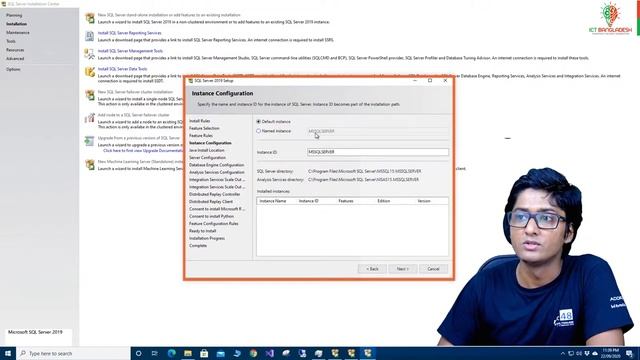Viewport: 640px width, 360px height.
Task: Click Install SQL Server Management Tools link
Action: click(x=130, y=51)
